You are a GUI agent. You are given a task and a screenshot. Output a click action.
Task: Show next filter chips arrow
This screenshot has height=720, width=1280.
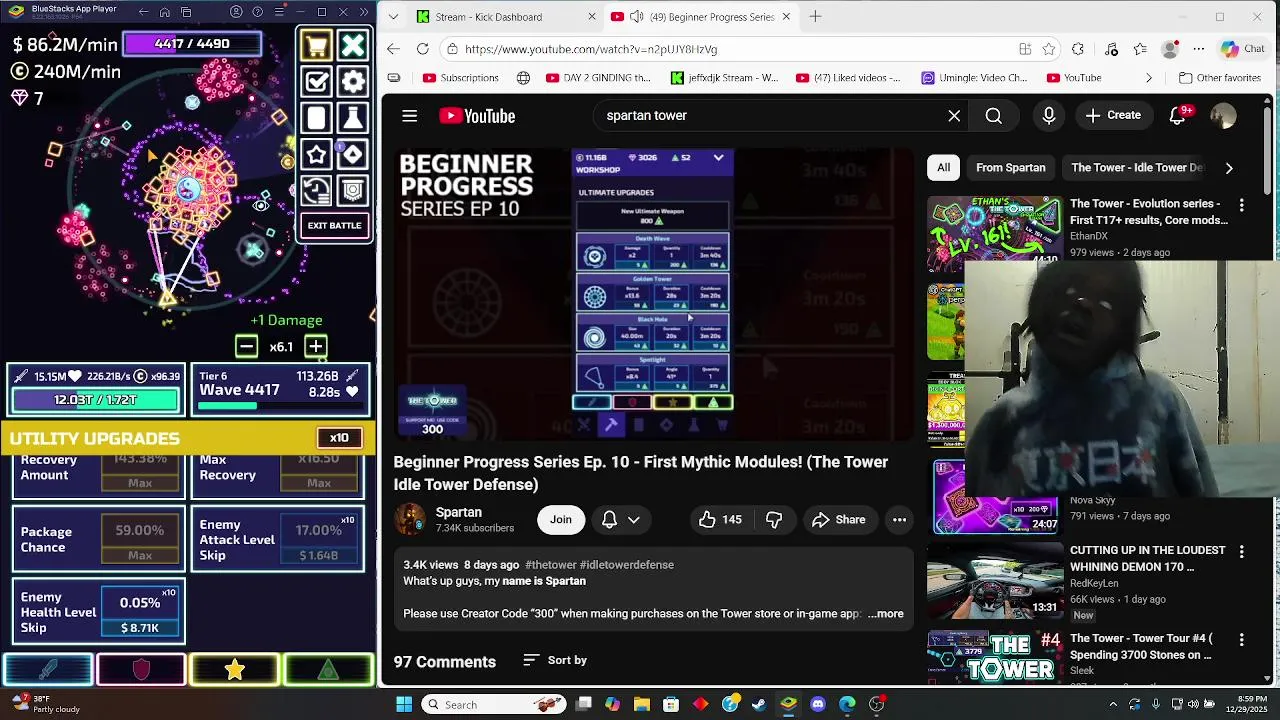1229,168
